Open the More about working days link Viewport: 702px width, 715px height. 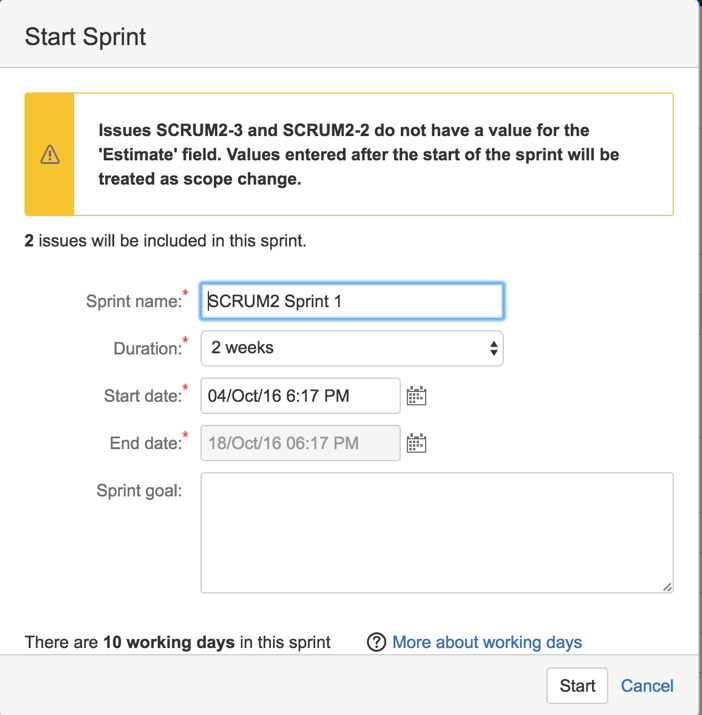click(487, 642)
